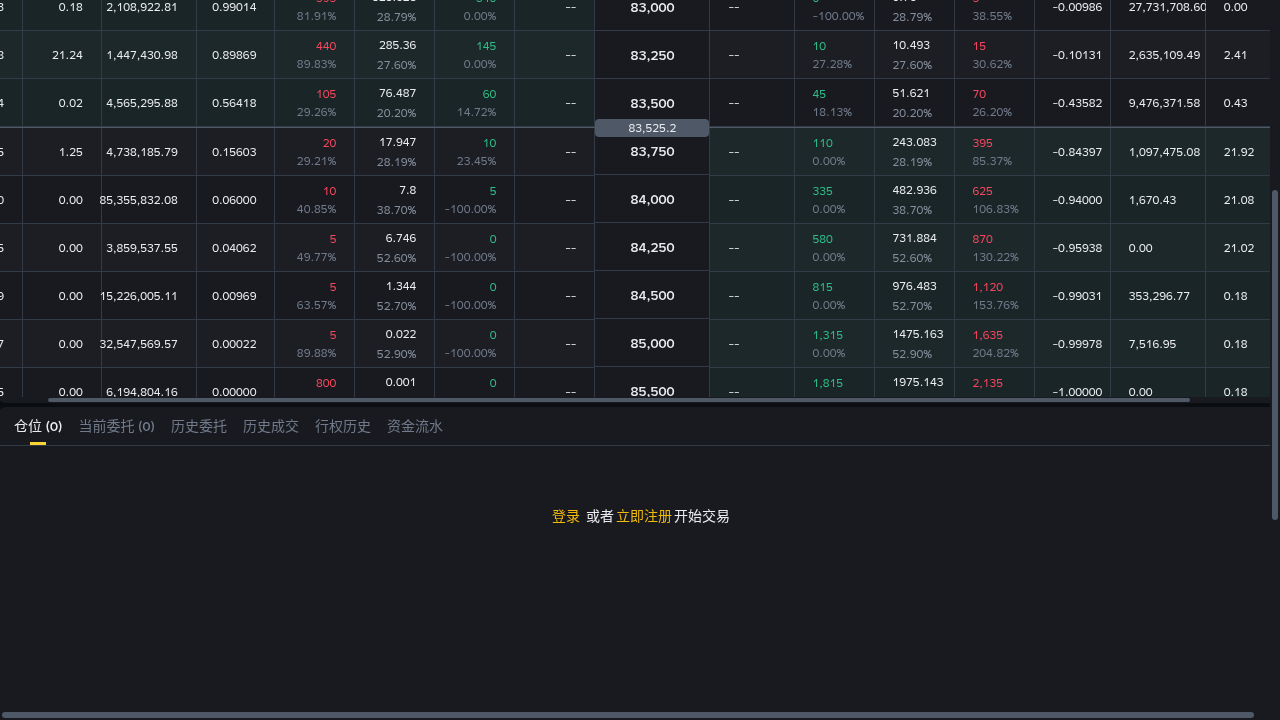Open the 历史委托 tab

199,426
